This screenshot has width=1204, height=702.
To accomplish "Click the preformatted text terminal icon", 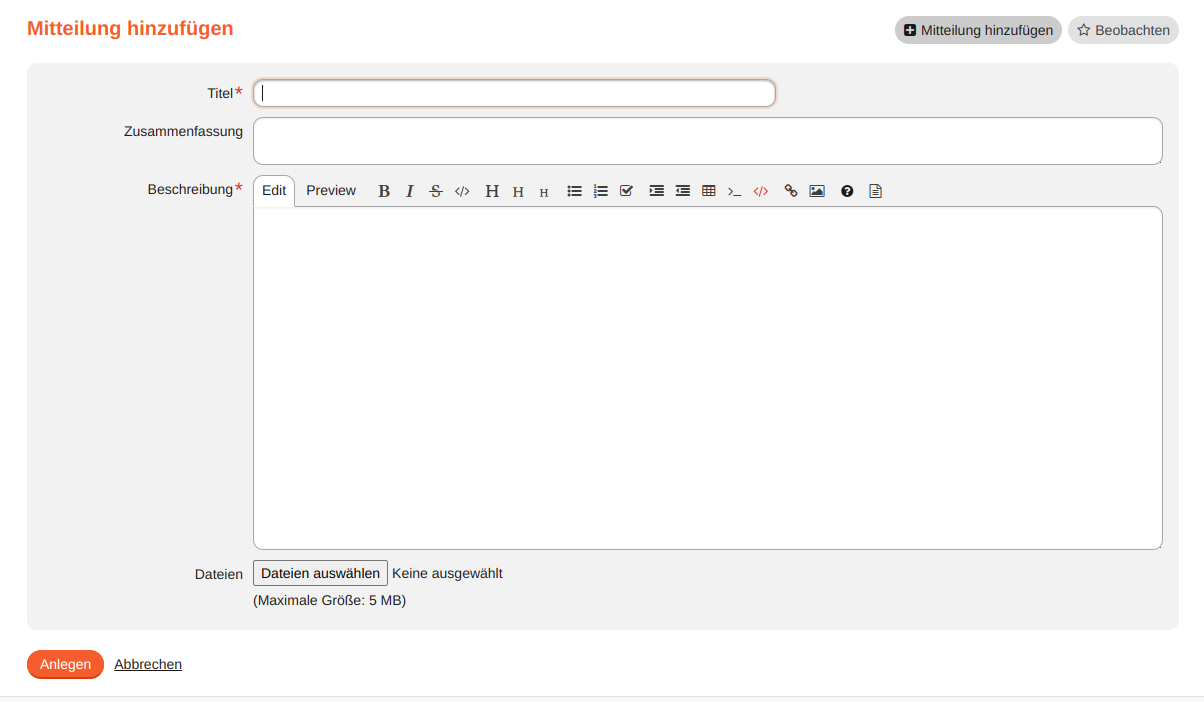I will [x=735, y=191].
